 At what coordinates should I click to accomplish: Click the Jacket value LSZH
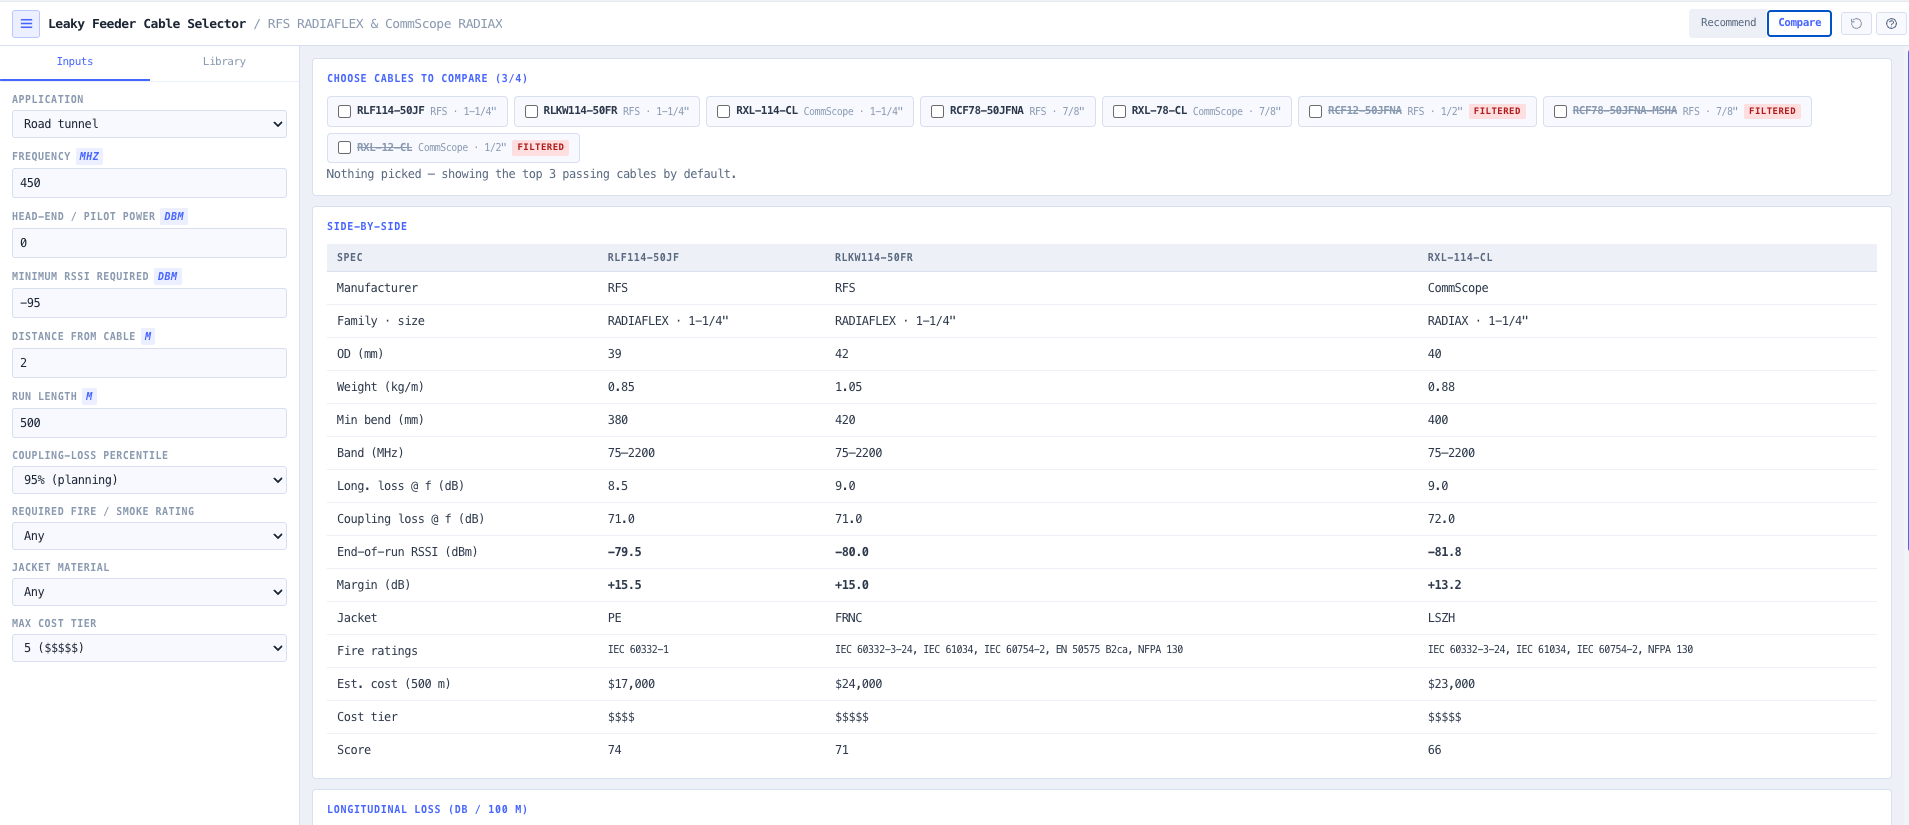click(x=1442, y=618)
